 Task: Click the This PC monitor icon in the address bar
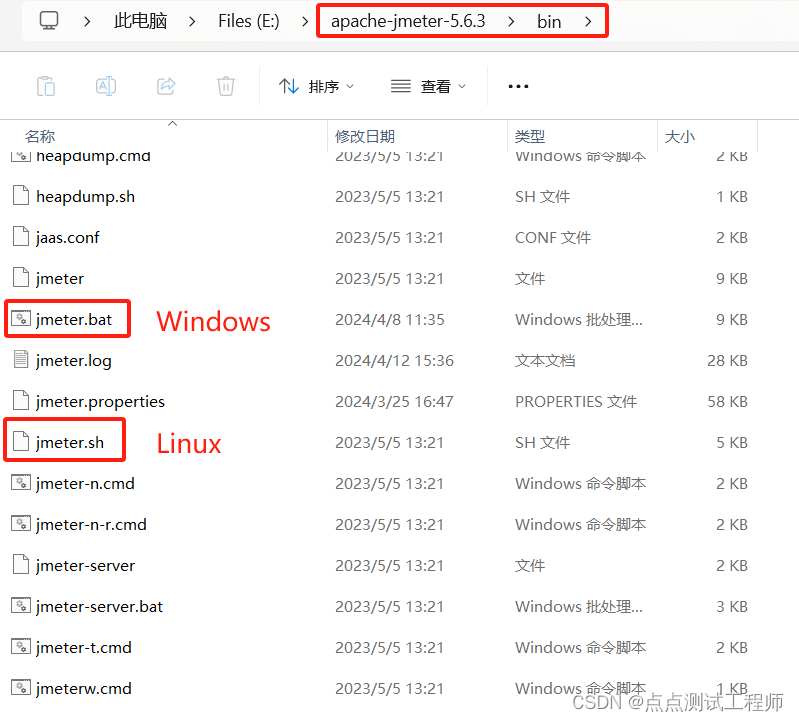pos(49,21)
